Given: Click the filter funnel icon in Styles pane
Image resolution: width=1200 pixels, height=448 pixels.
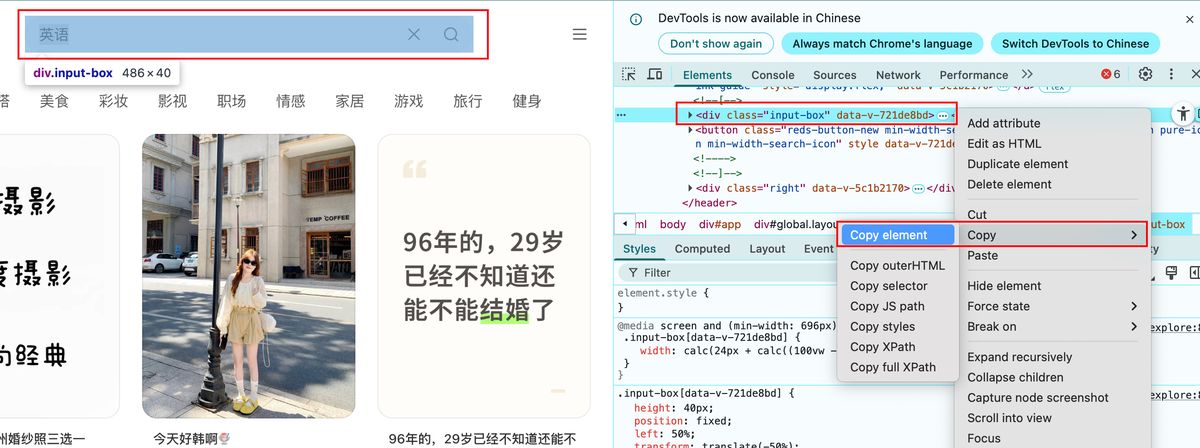Looking at the screenshot, I should coord(632,272).
